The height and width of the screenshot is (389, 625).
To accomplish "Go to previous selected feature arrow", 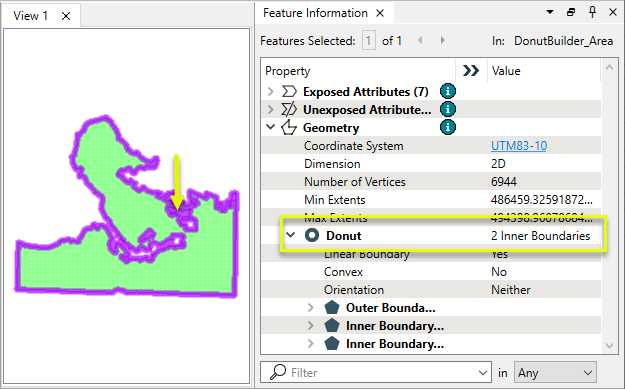I will 420,40.
